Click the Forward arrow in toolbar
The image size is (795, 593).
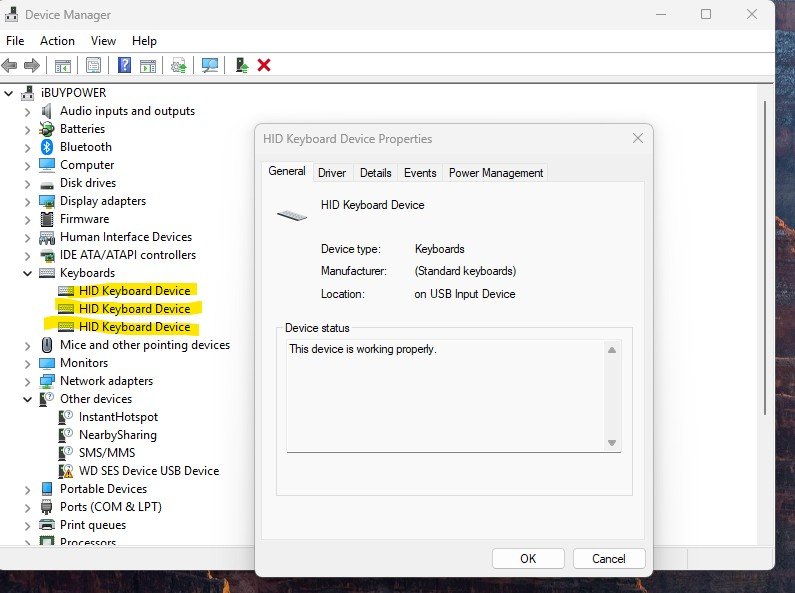(32, 65)
